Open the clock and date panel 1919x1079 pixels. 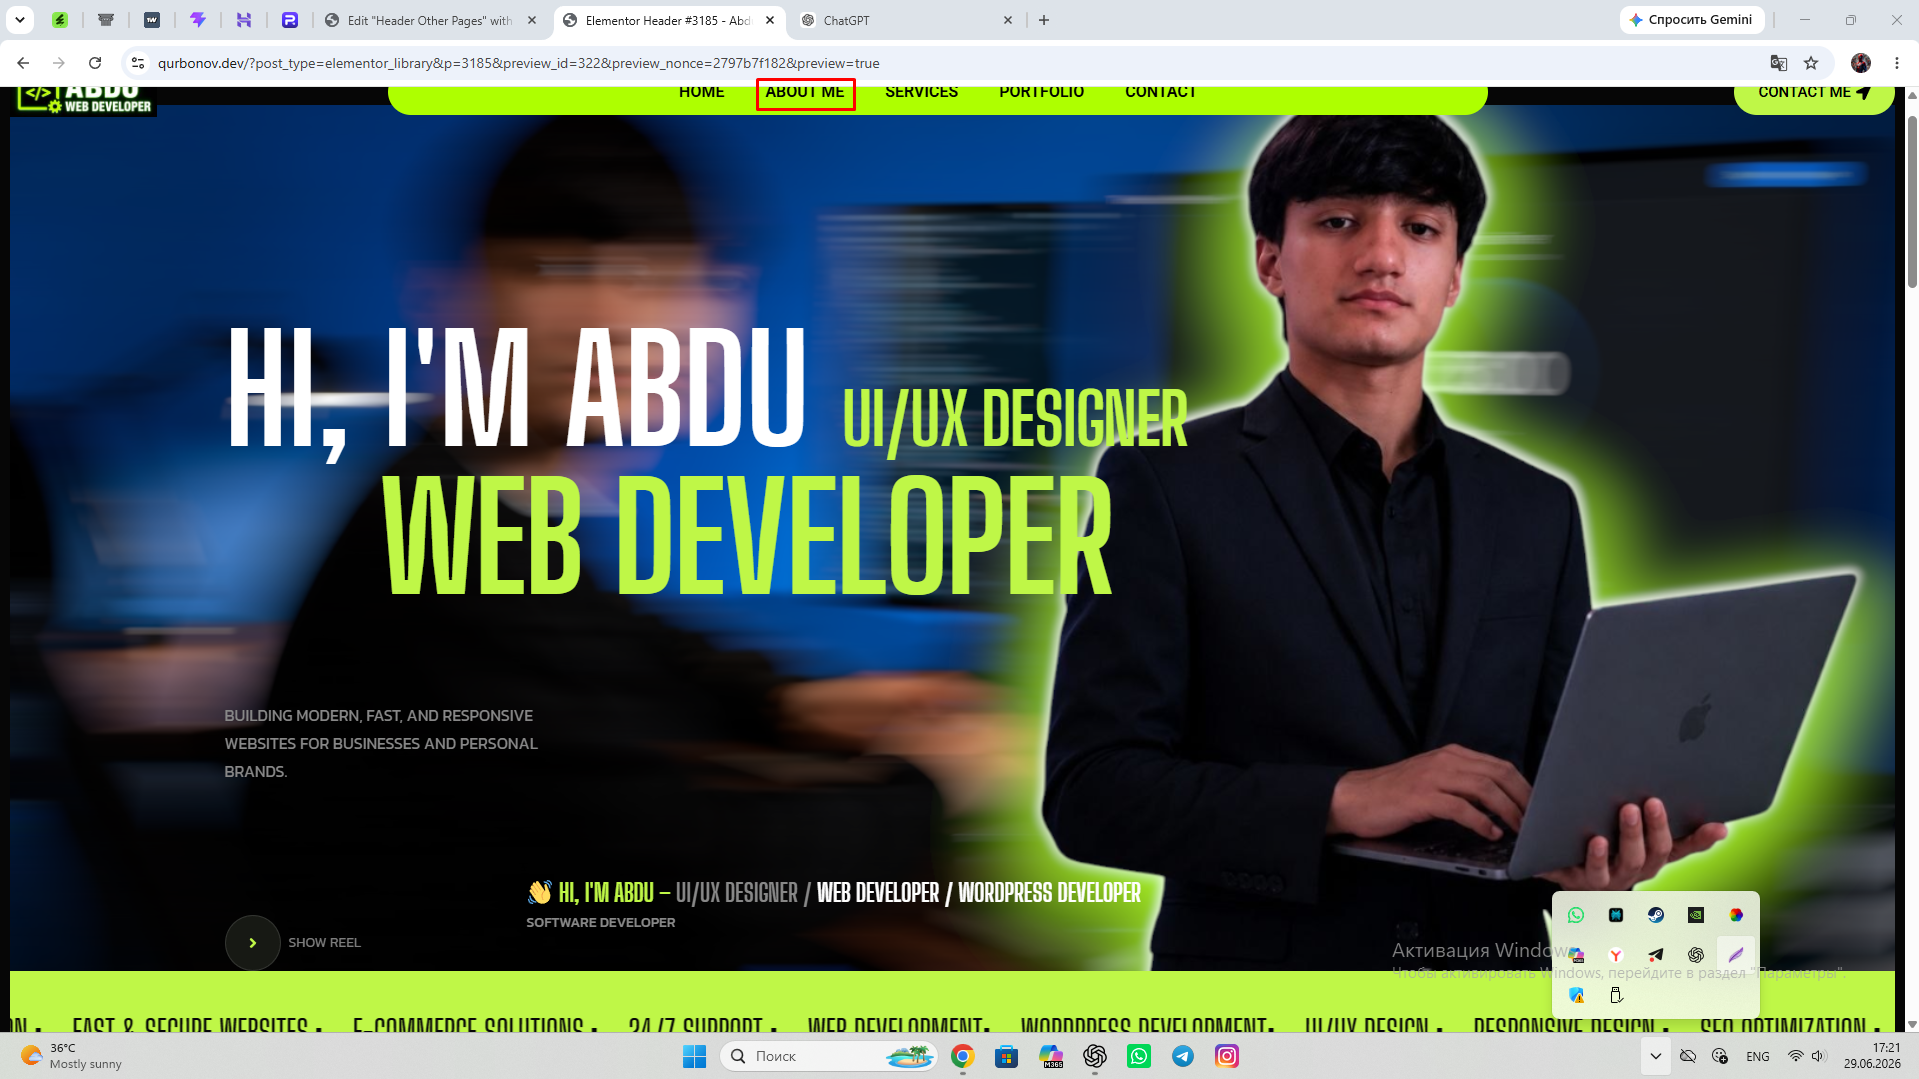1872,1056
